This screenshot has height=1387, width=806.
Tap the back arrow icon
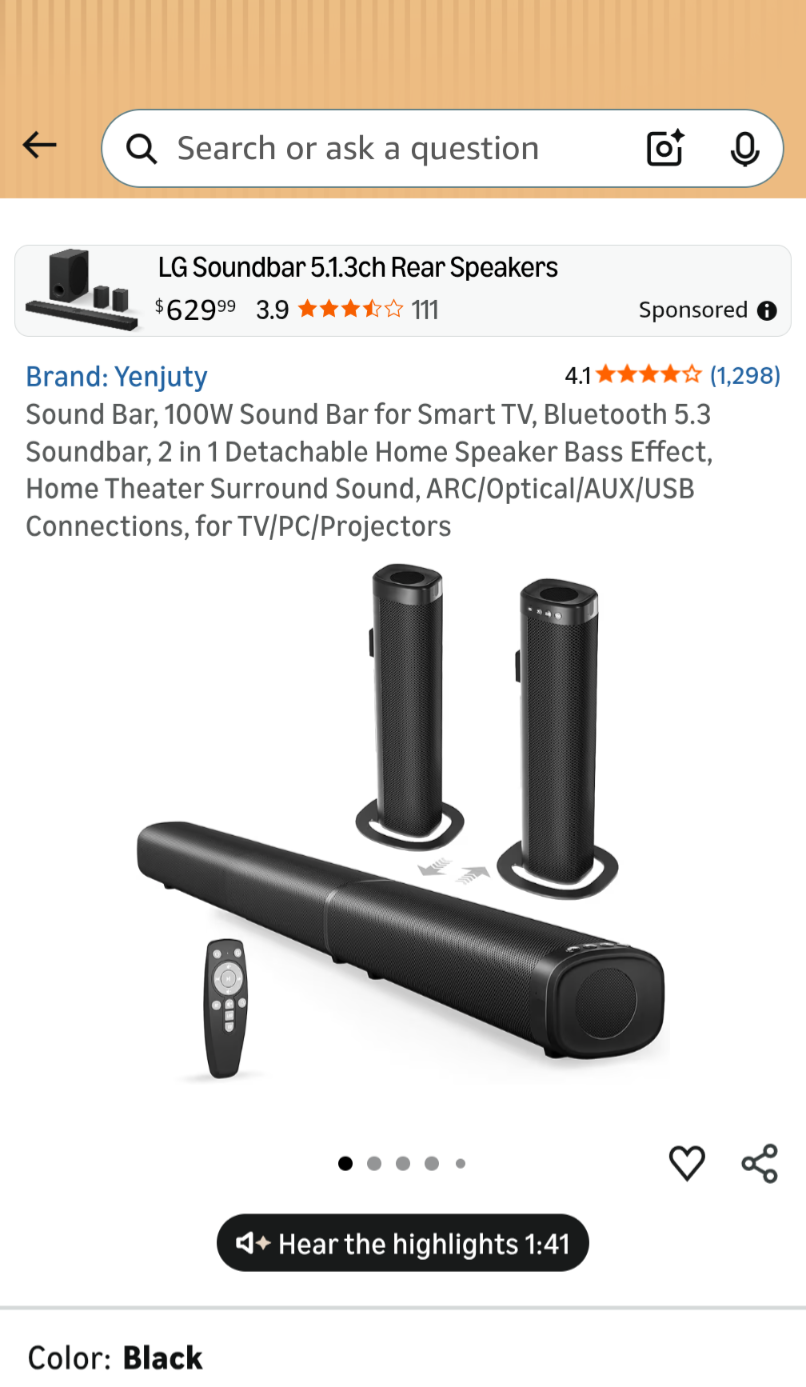coord(40,146)
